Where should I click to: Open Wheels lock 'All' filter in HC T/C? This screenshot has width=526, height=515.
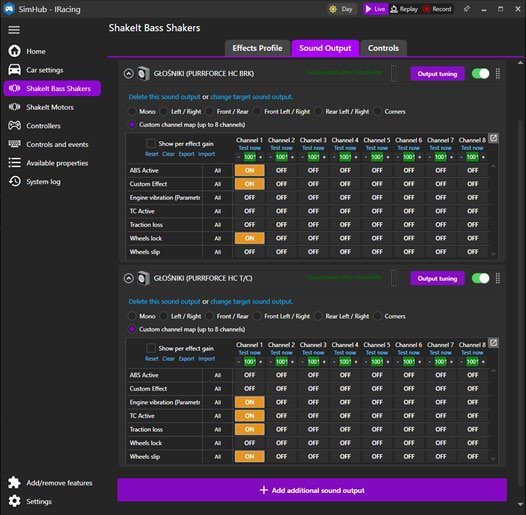[x=218, y=443]
